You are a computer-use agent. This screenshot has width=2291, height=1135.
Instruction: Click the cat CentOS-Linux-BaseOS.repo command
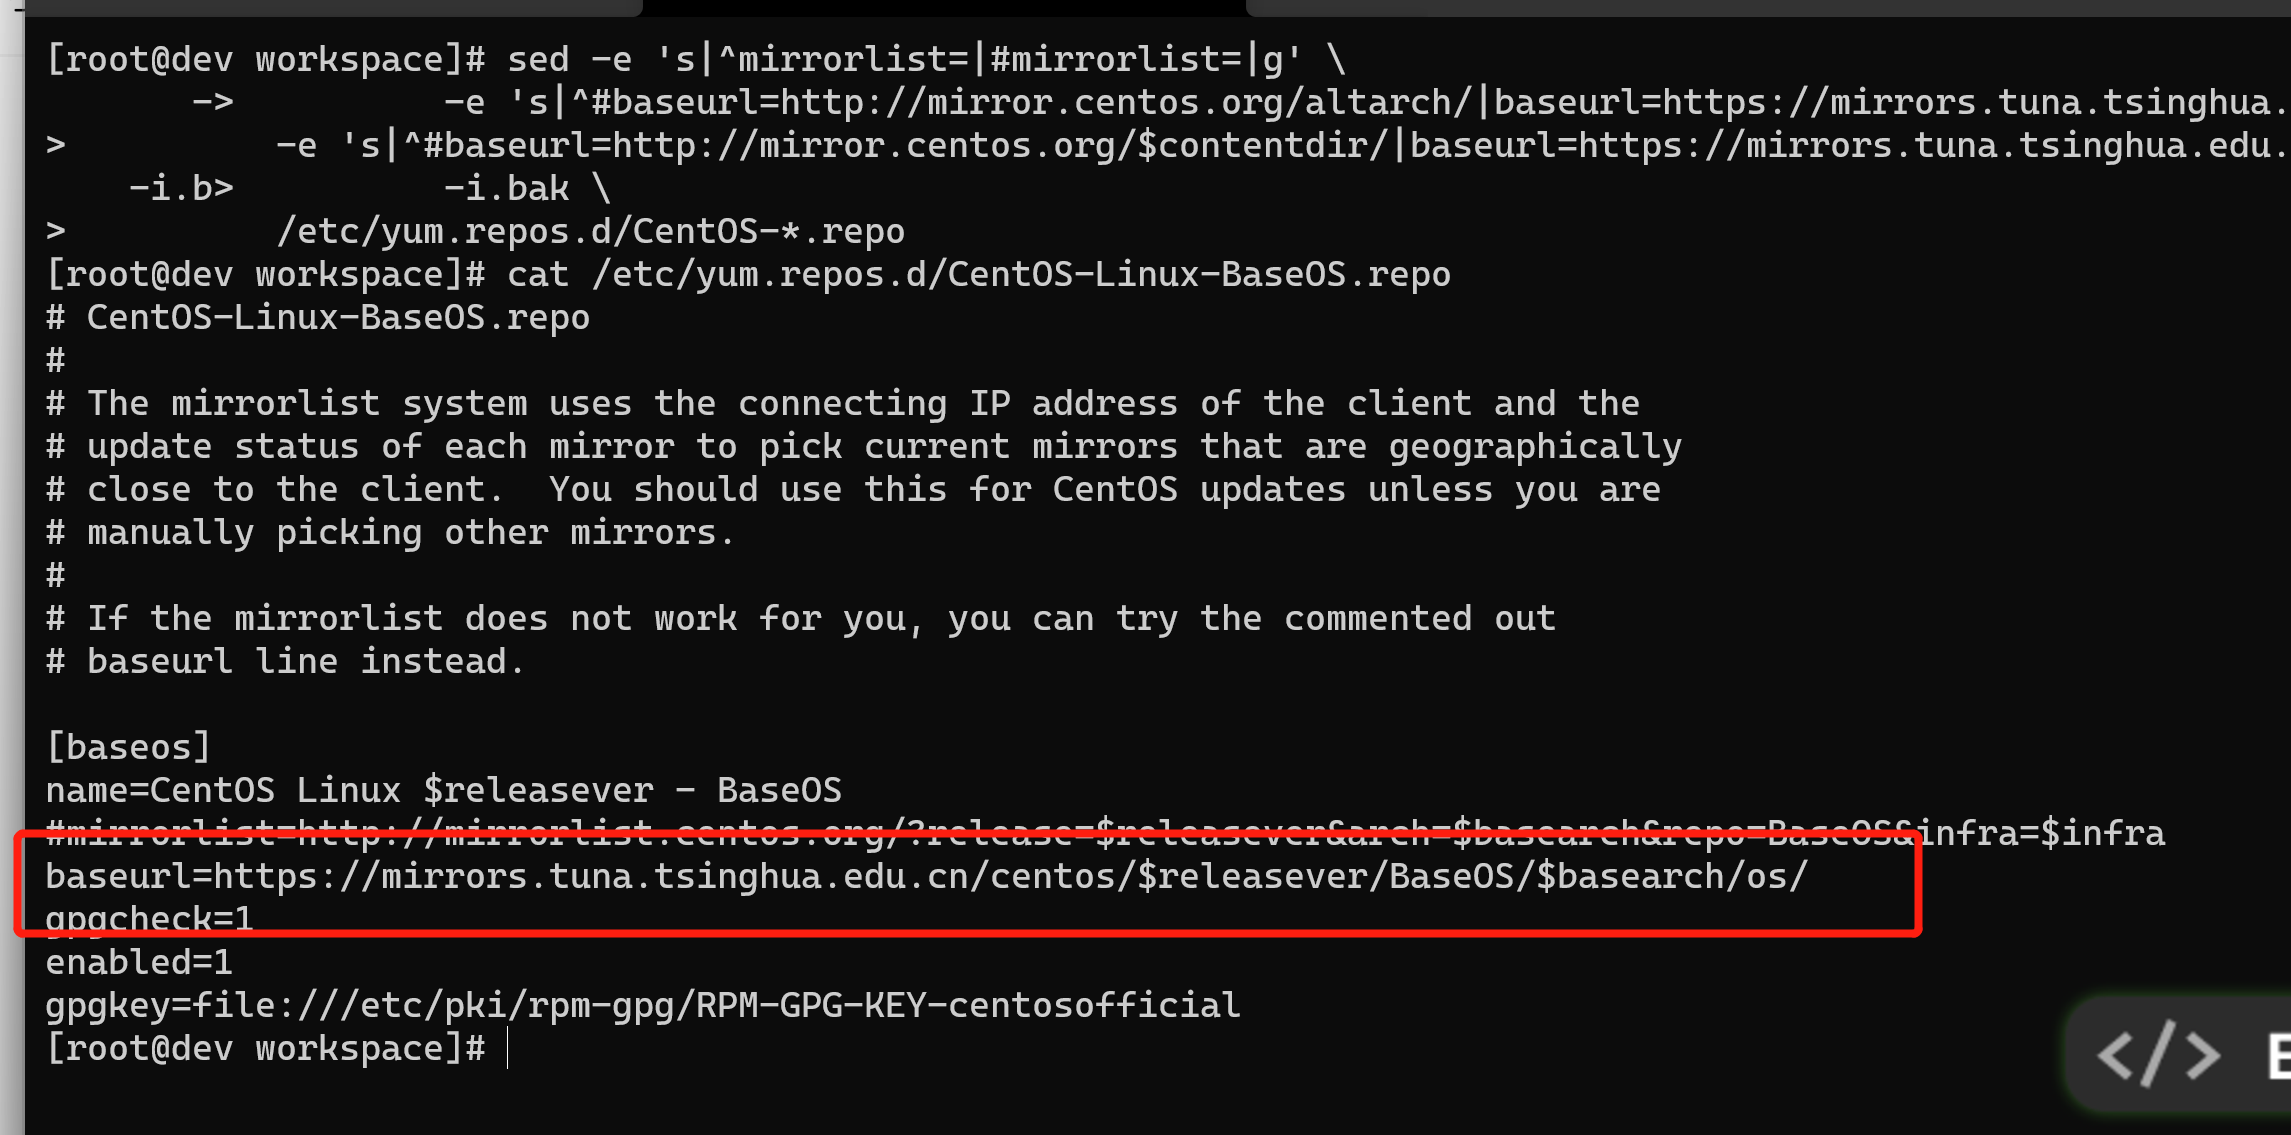coord(979,274)
